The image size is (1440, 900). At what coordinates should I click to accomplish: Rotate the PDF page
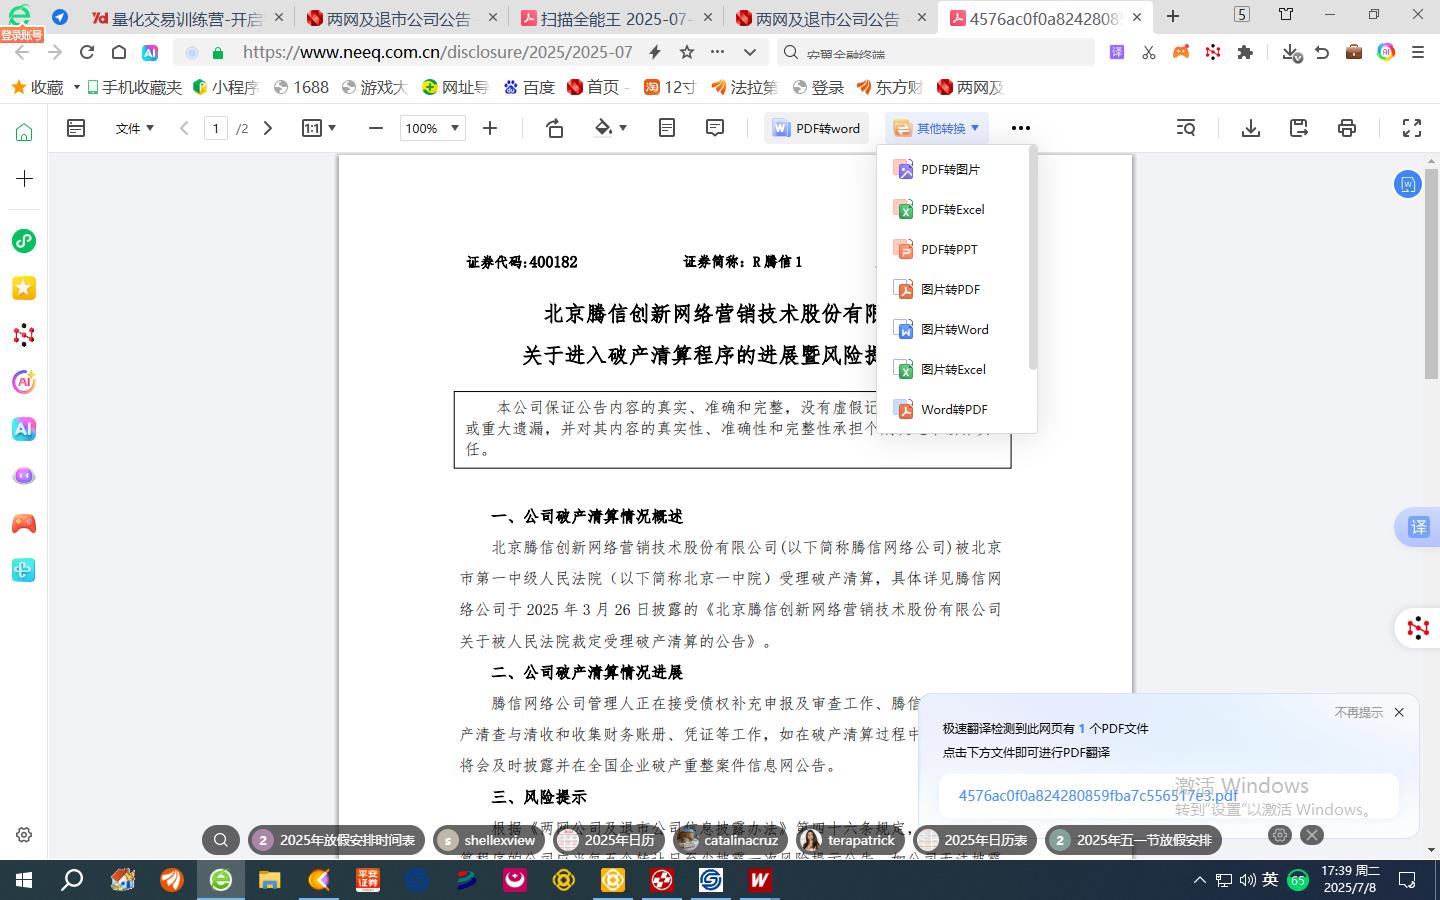point(555,128)
